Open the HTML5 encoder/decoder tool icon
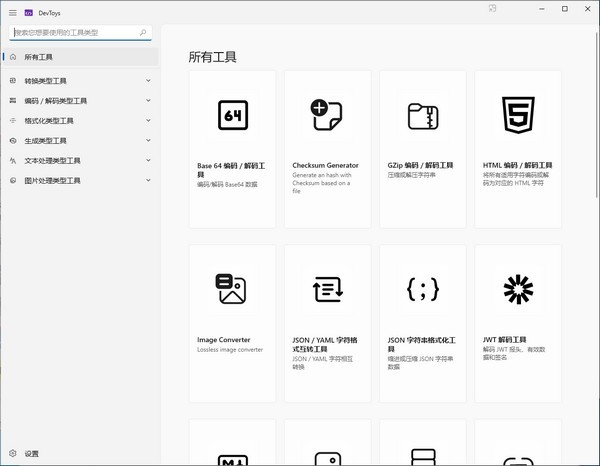 click(518, 116)
